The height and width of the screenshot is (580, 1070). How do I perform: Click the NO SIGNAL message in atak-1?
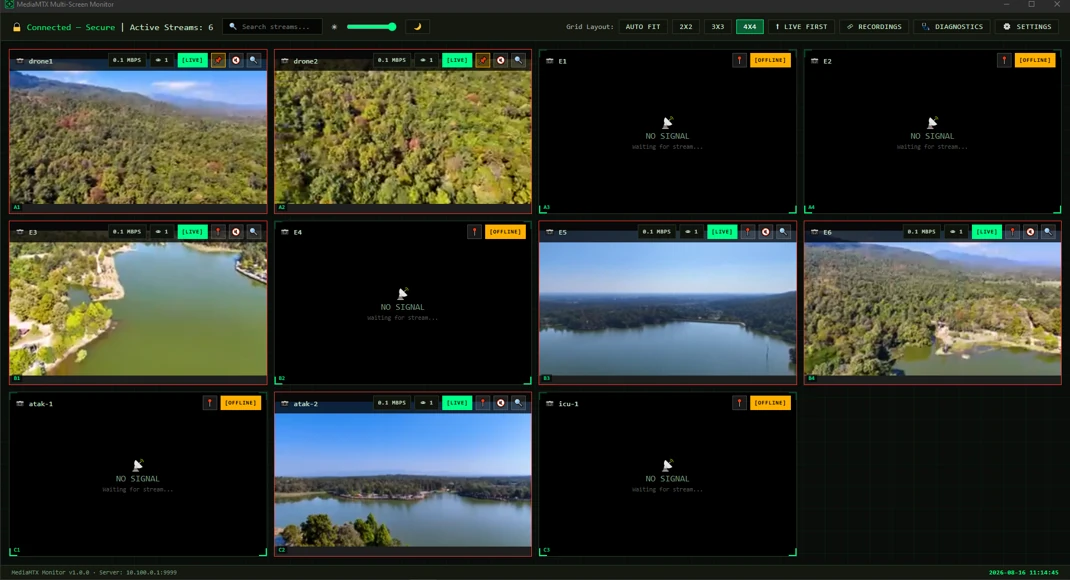click(138, 478)
